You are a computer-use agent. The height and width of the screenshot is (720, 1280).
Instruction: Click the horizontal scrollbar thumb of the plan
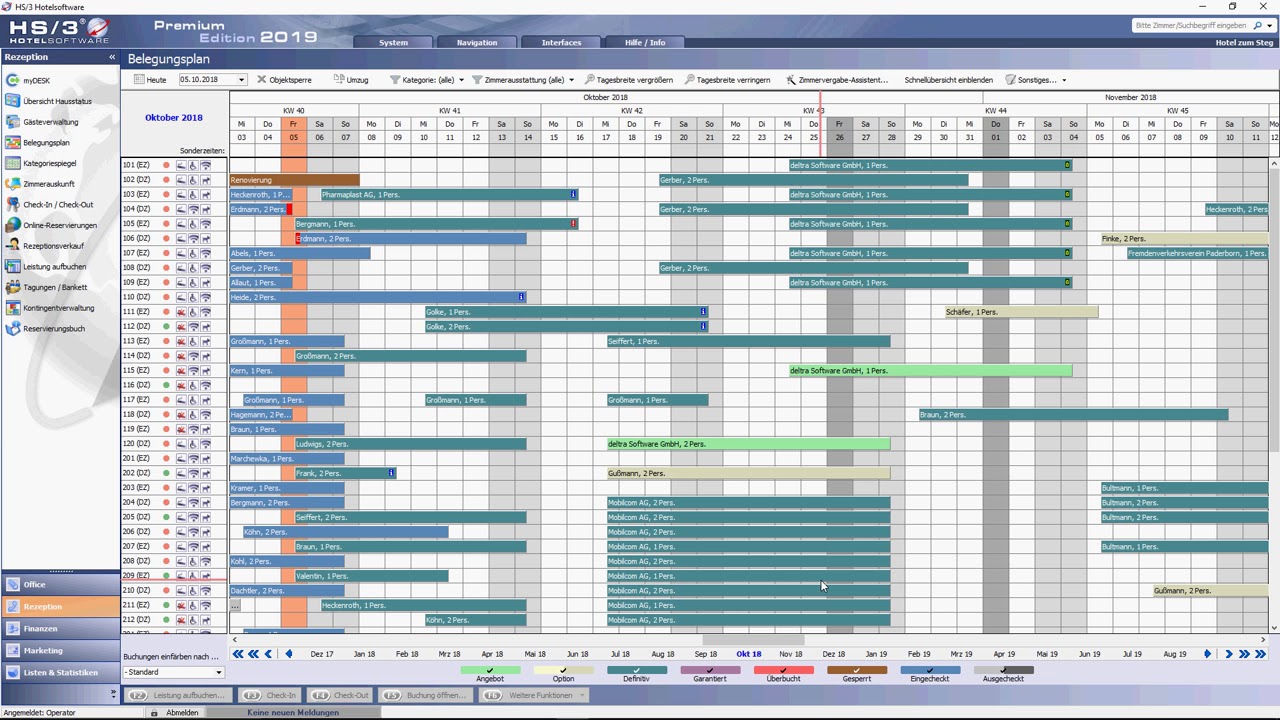(753, 640)
